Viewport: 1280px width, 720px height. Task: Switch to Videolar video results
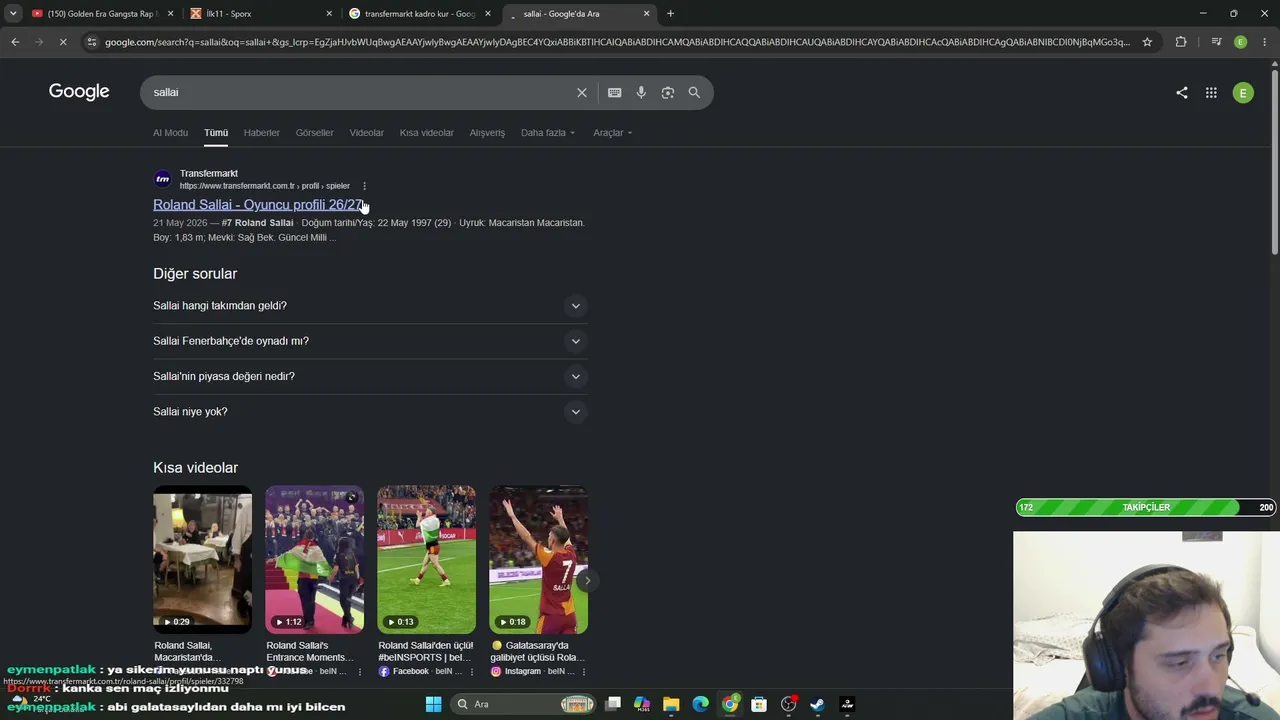point(367,133)
